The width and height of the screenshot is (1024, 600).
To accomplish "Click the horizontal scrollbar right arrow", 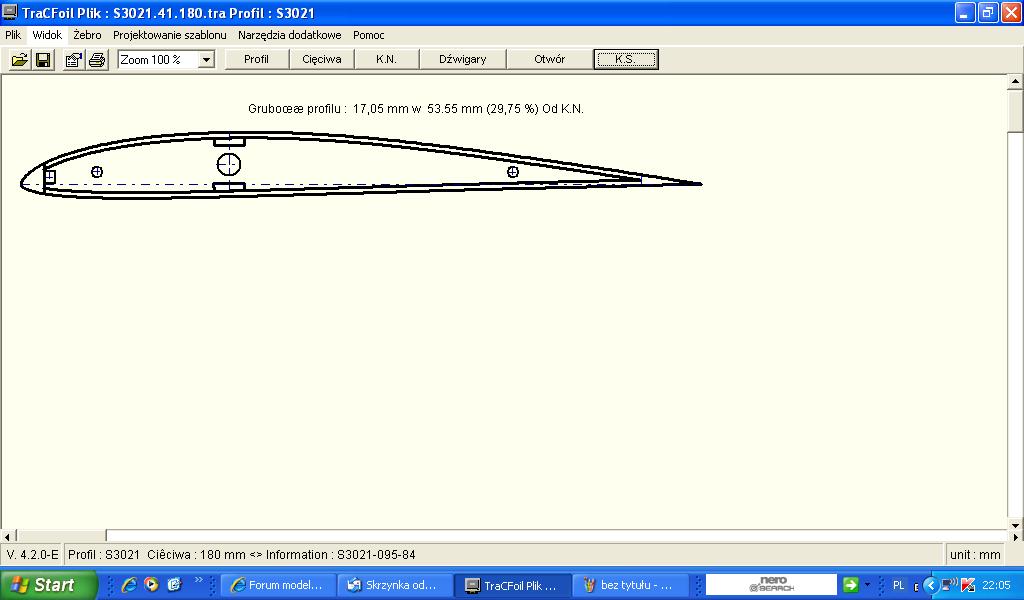I will point(1000,536).
